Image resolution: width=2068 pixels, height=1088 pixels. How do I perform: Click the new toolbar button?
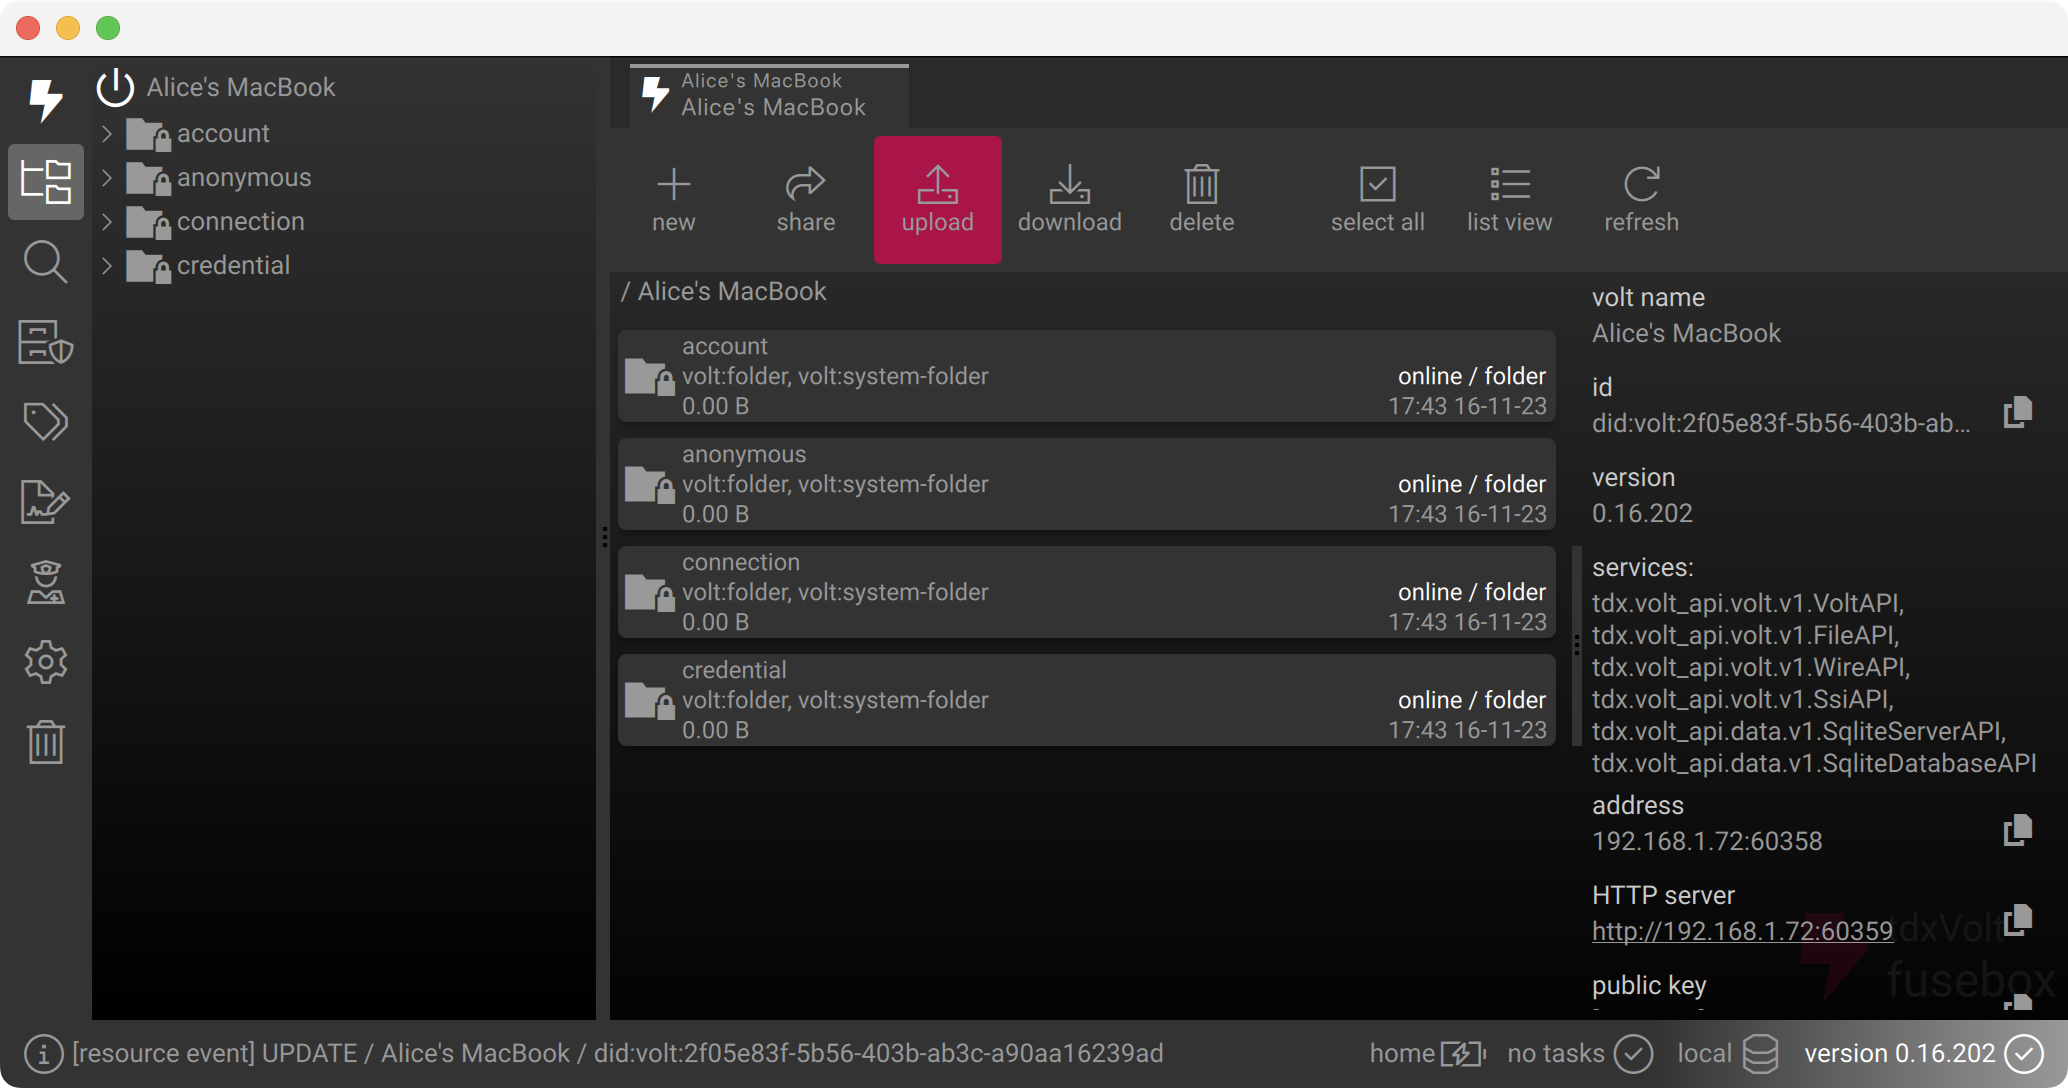pos(674,200)
